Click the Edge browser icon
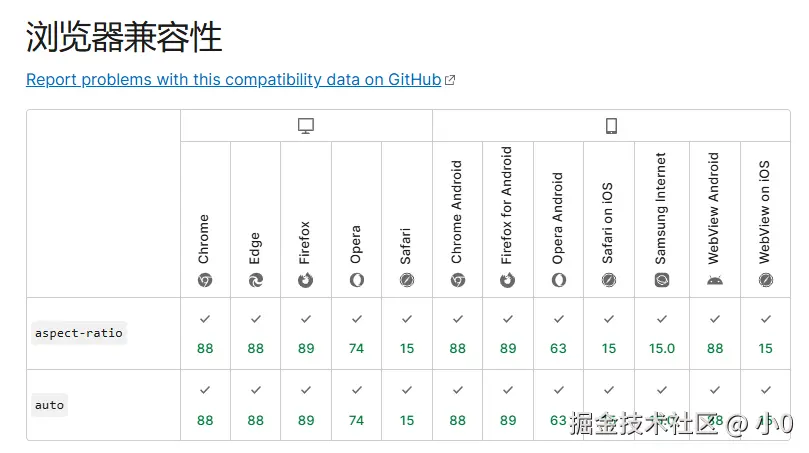The width and height of the screenshot is (809, 453). (x=256, y=281)
